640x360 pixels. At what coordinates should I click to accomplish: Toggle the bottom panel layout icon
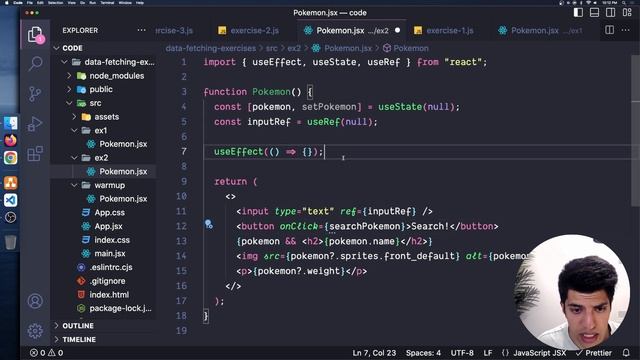pos(595,13)
